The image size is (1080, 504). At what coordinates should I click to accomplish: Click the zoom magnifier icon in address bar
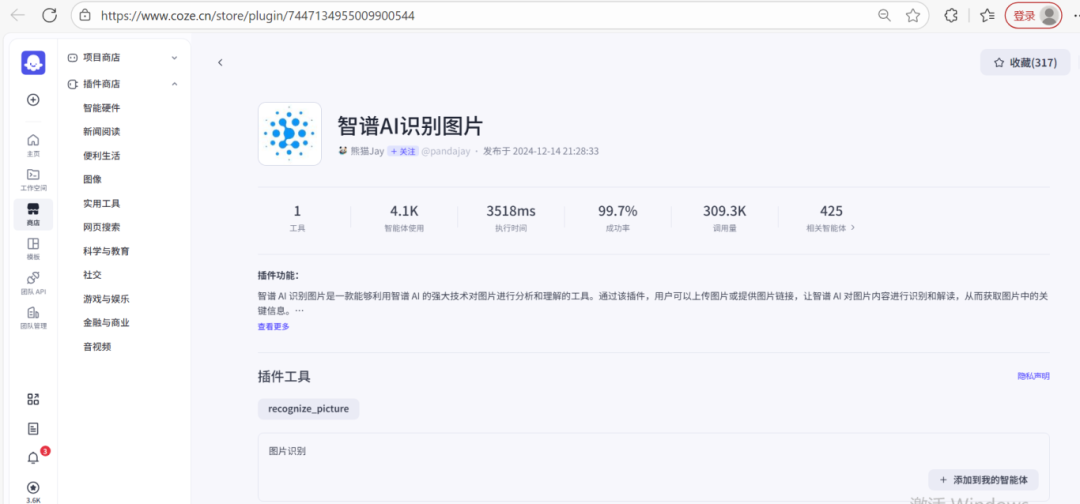(884, 15)
